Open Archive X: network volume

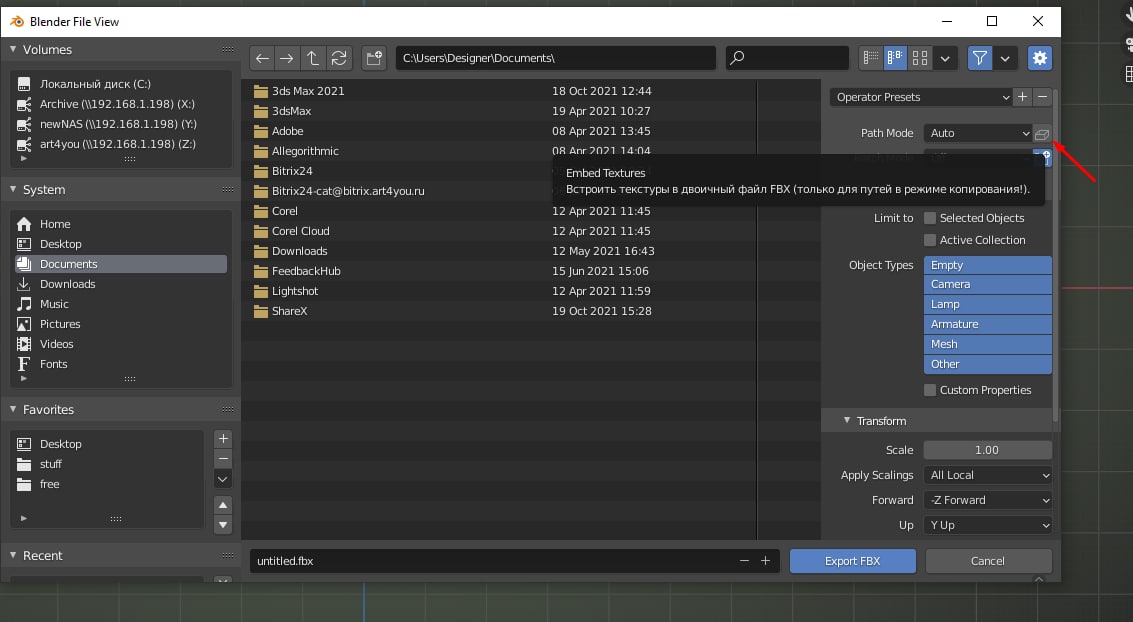pos(121,104)
